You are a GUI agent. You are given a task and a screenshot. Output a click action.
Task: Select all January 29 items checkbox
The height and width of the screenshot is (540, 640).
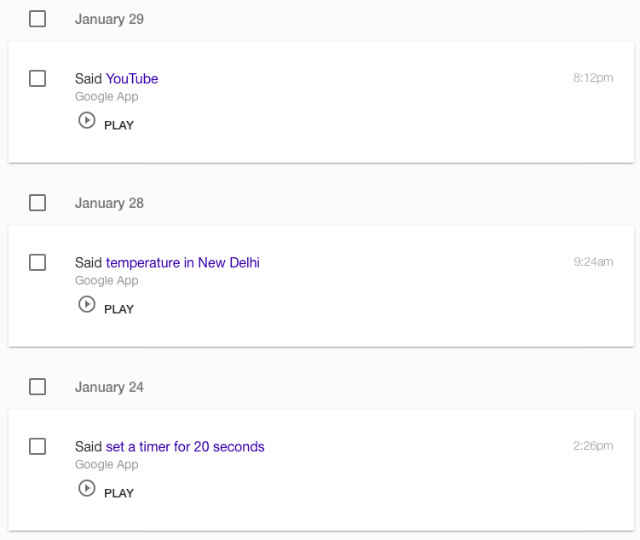pos(38,19)
